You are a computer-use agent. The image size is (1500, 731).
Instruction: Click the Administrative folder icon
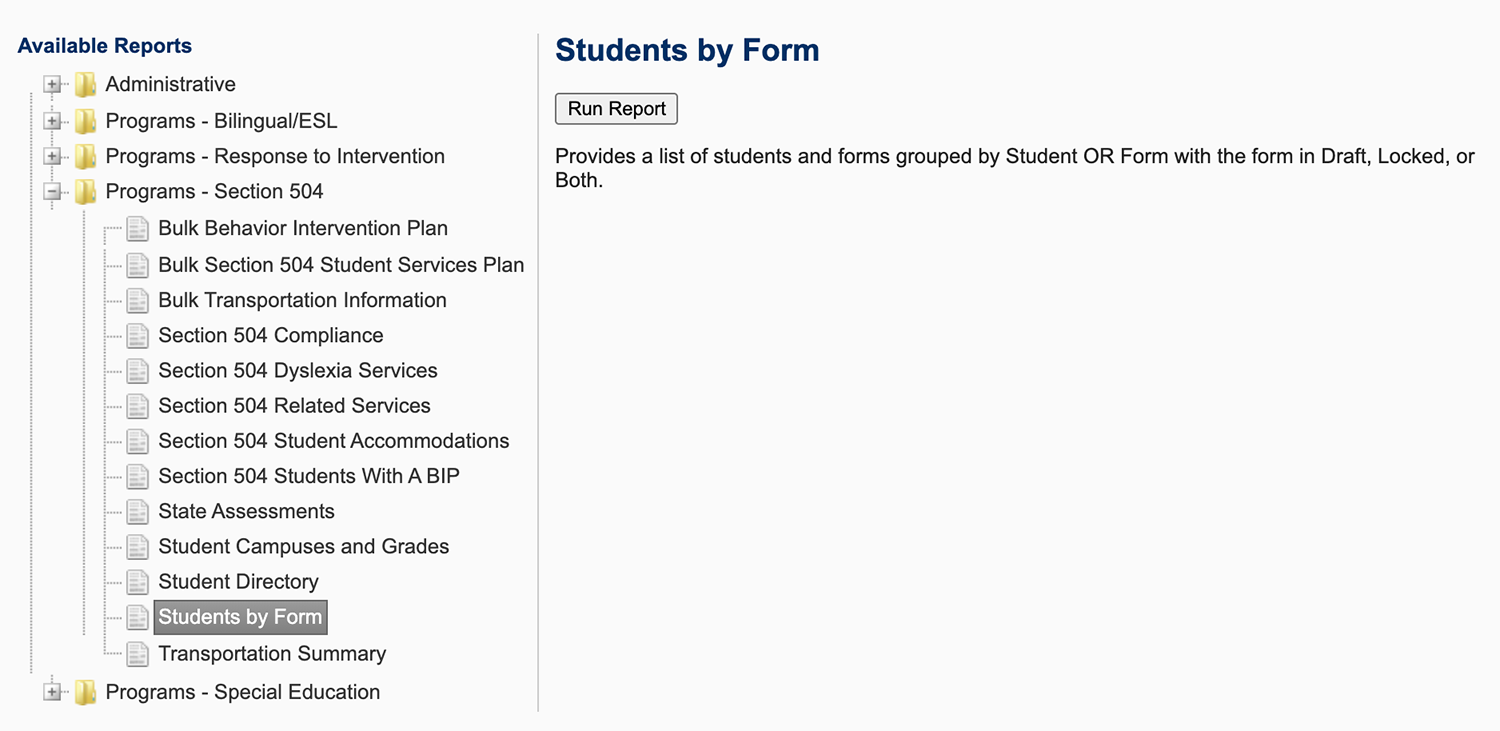(86, 85)
